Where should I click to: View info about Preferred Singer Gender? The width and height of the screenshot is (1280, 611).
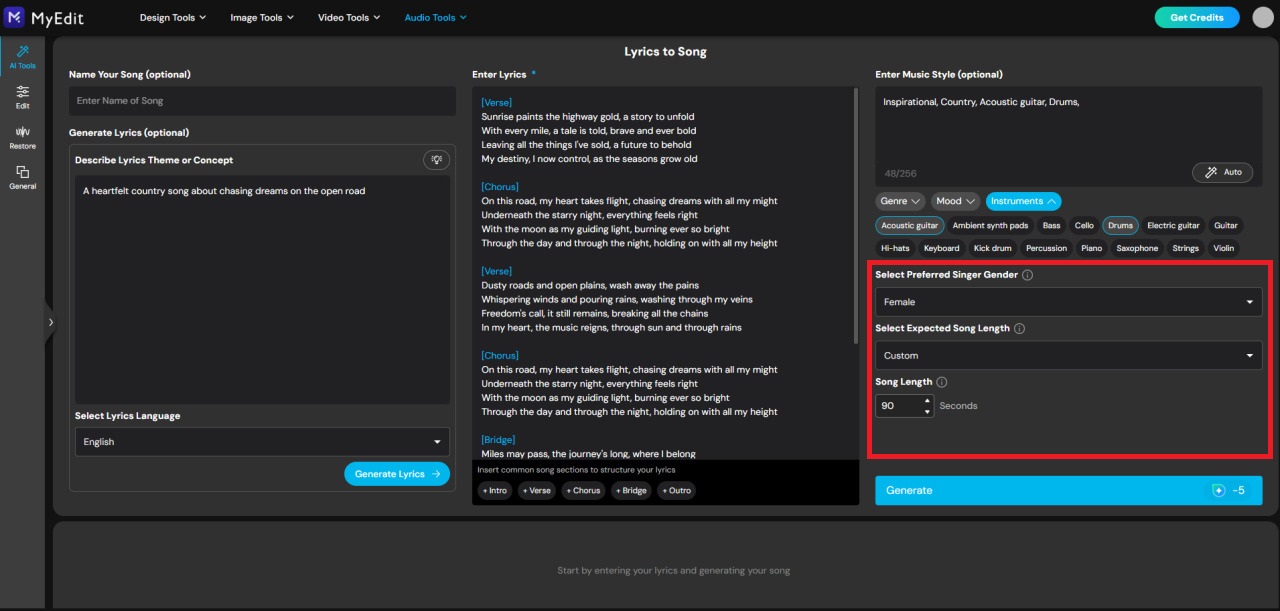[x=1029, y=274]
